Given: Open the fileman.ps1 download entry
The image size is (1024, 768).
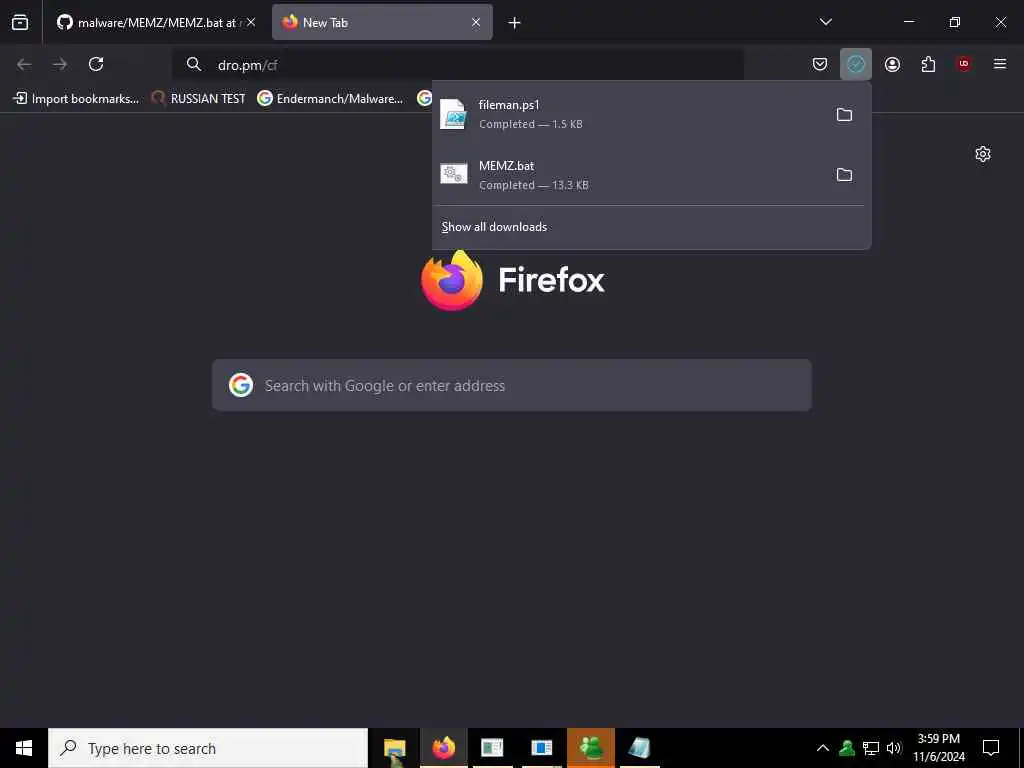Looking at the screenshot, I should [x=627, y=114].
